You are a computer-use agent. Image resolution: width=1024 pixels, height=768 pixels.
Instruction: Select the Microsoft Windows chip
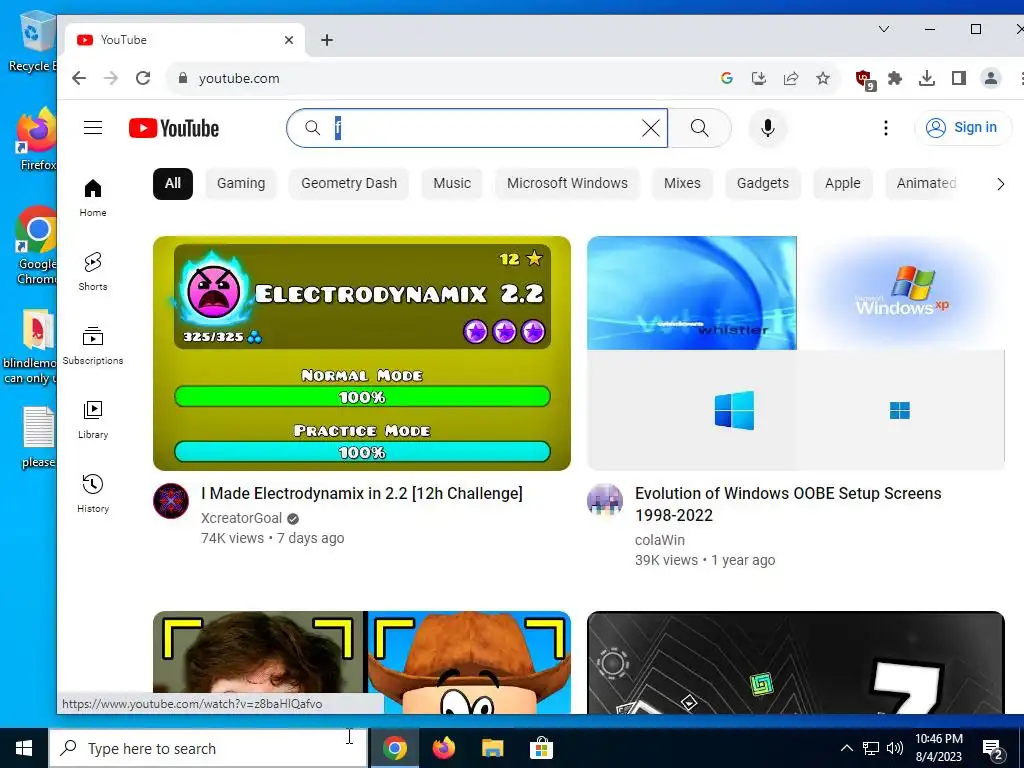pos(567,184)
